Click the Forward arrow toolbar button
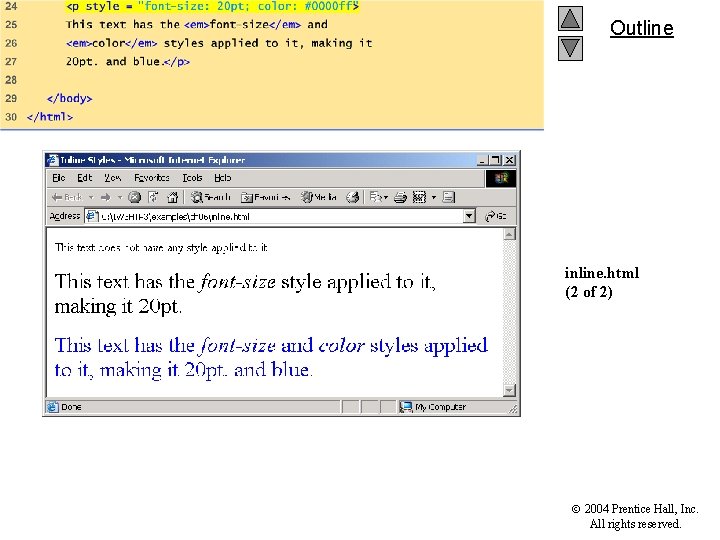The height and width of the screenshot is (540, 720). (106, 197)
